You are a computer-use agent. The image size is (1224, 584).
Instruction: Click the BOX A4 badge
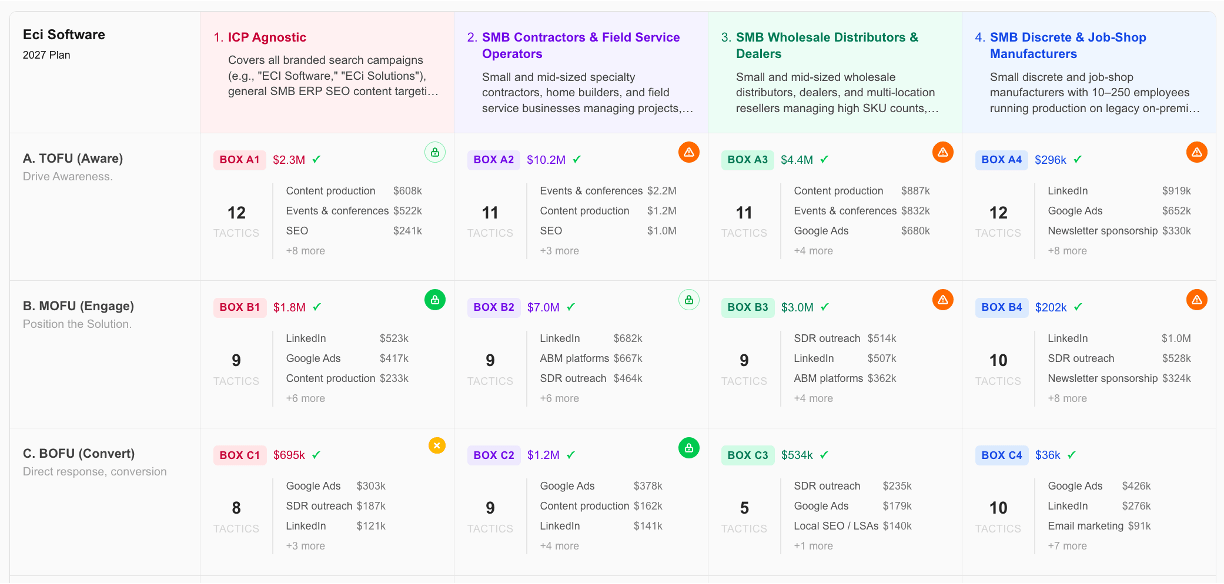(1002, 160)
